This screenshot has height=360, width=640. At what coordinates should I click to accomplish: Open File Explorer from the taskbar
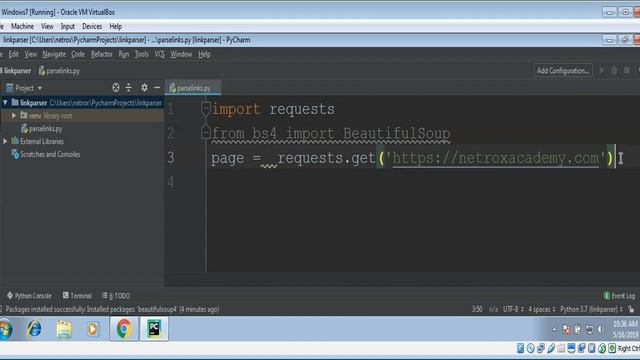tap(64, 329)
